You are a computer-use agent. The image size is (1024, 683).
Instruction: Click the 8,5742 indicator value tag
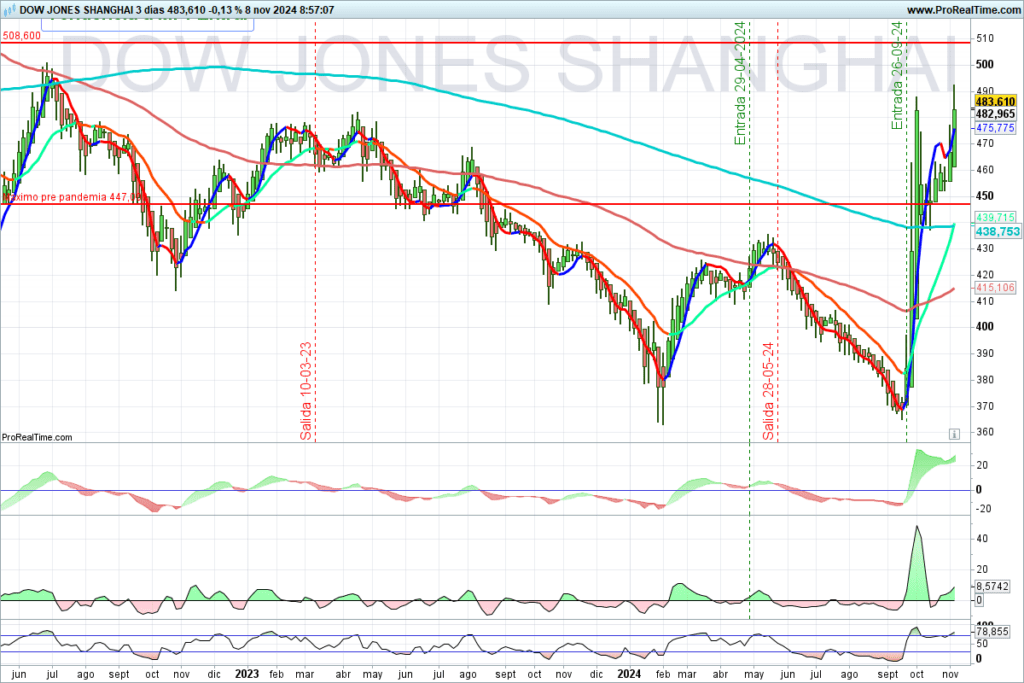coord(992,586)
